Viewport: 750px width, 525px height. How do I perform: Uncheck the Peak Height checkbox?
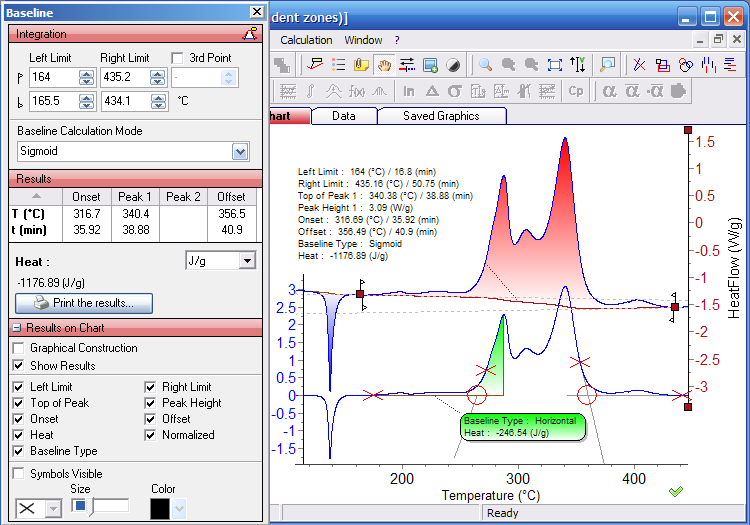point(150,403)
